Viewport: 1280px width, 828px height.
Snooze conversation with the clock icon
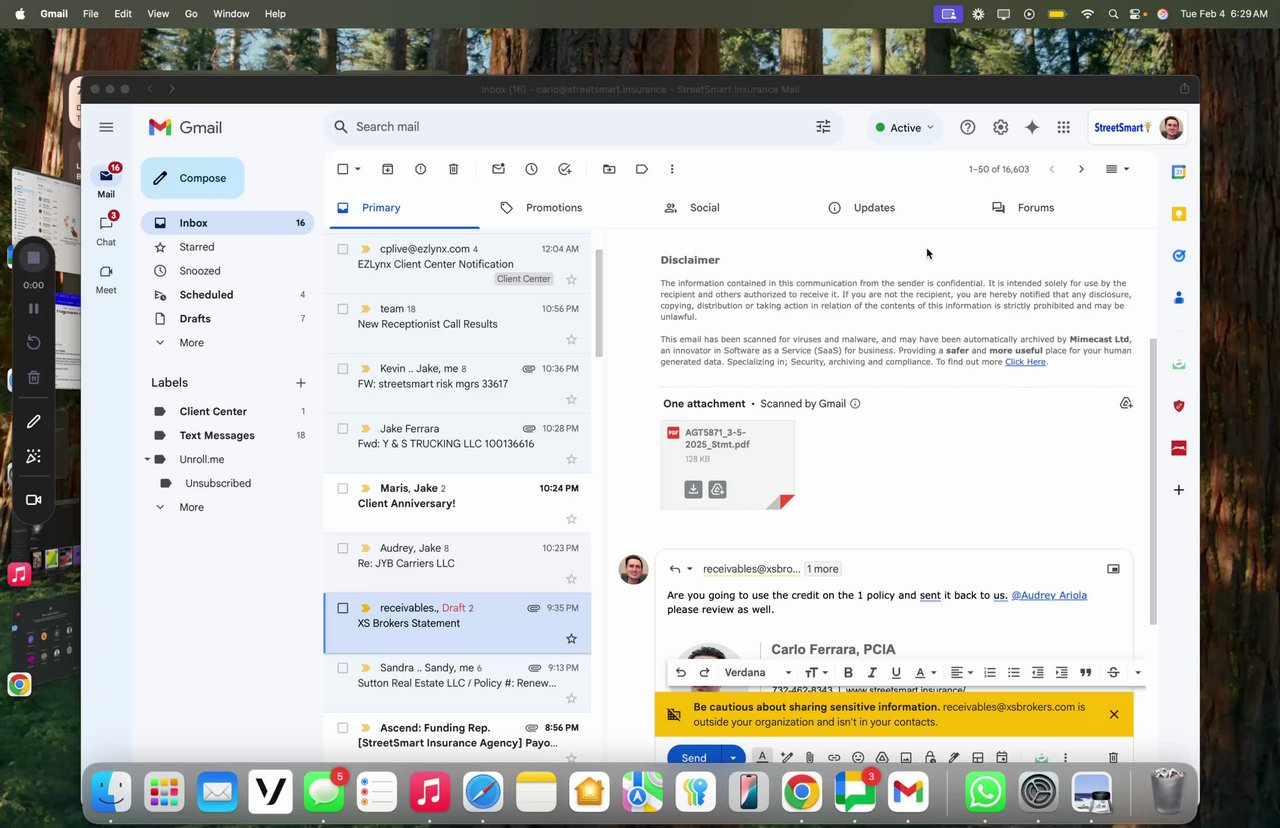531,169
